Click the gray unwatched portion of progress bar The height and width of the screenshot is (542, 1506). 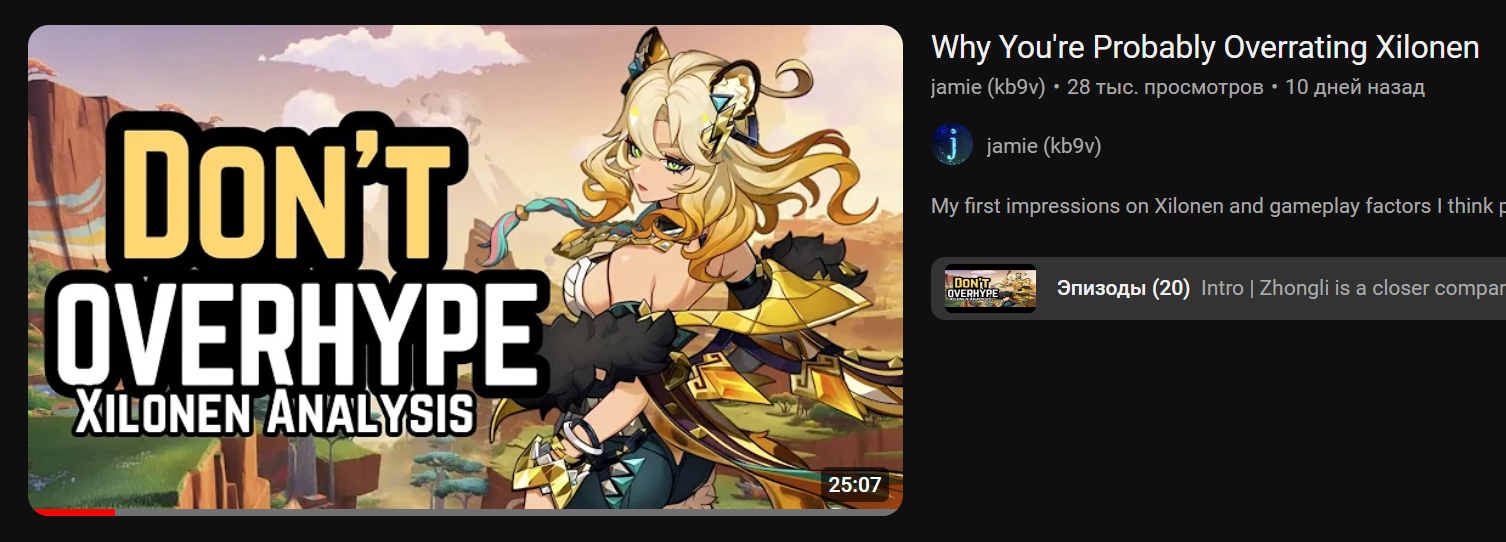pos(508,512)
